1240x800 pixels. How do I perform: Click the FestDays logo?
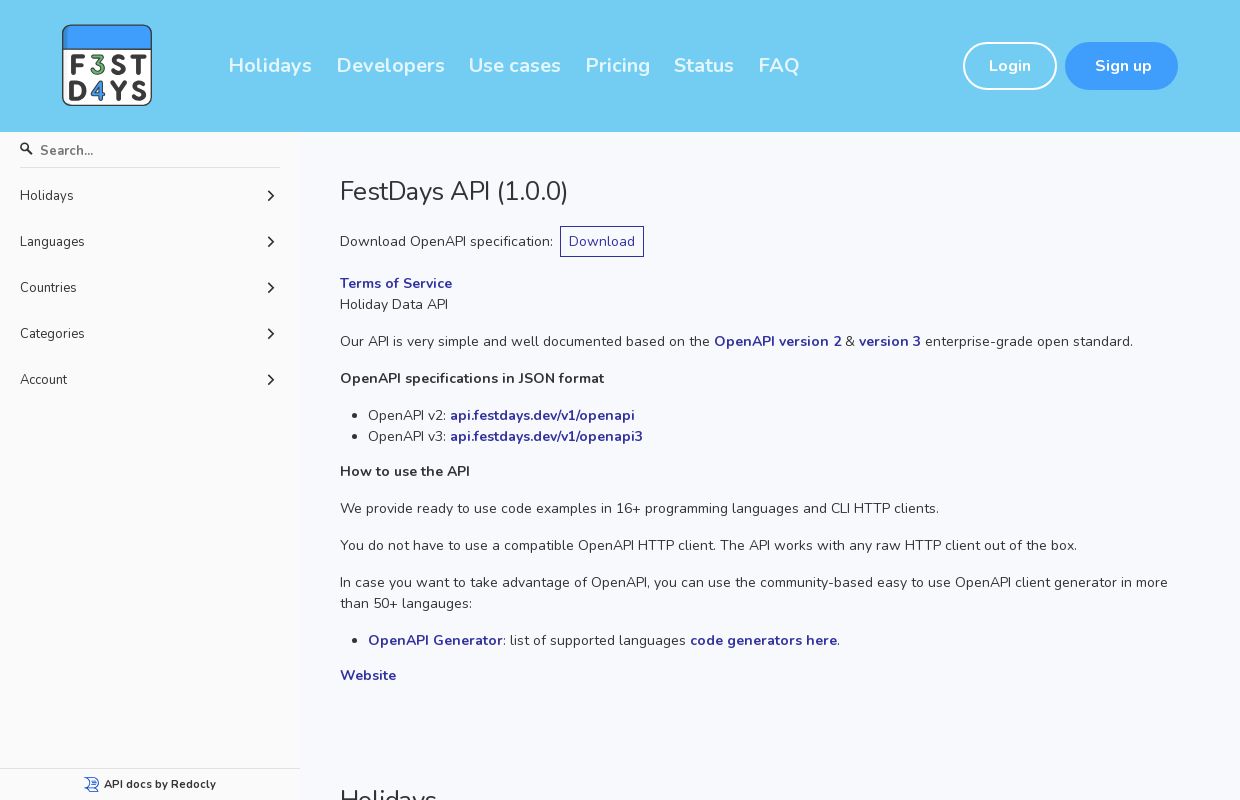107,65
